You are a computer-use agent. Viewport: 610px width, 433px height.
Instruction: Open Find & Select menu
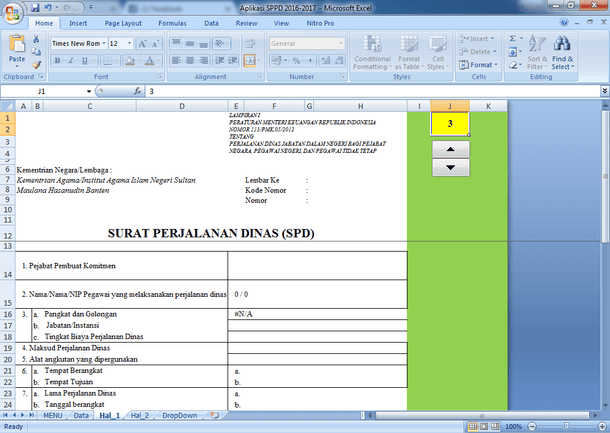click(563, 53)
